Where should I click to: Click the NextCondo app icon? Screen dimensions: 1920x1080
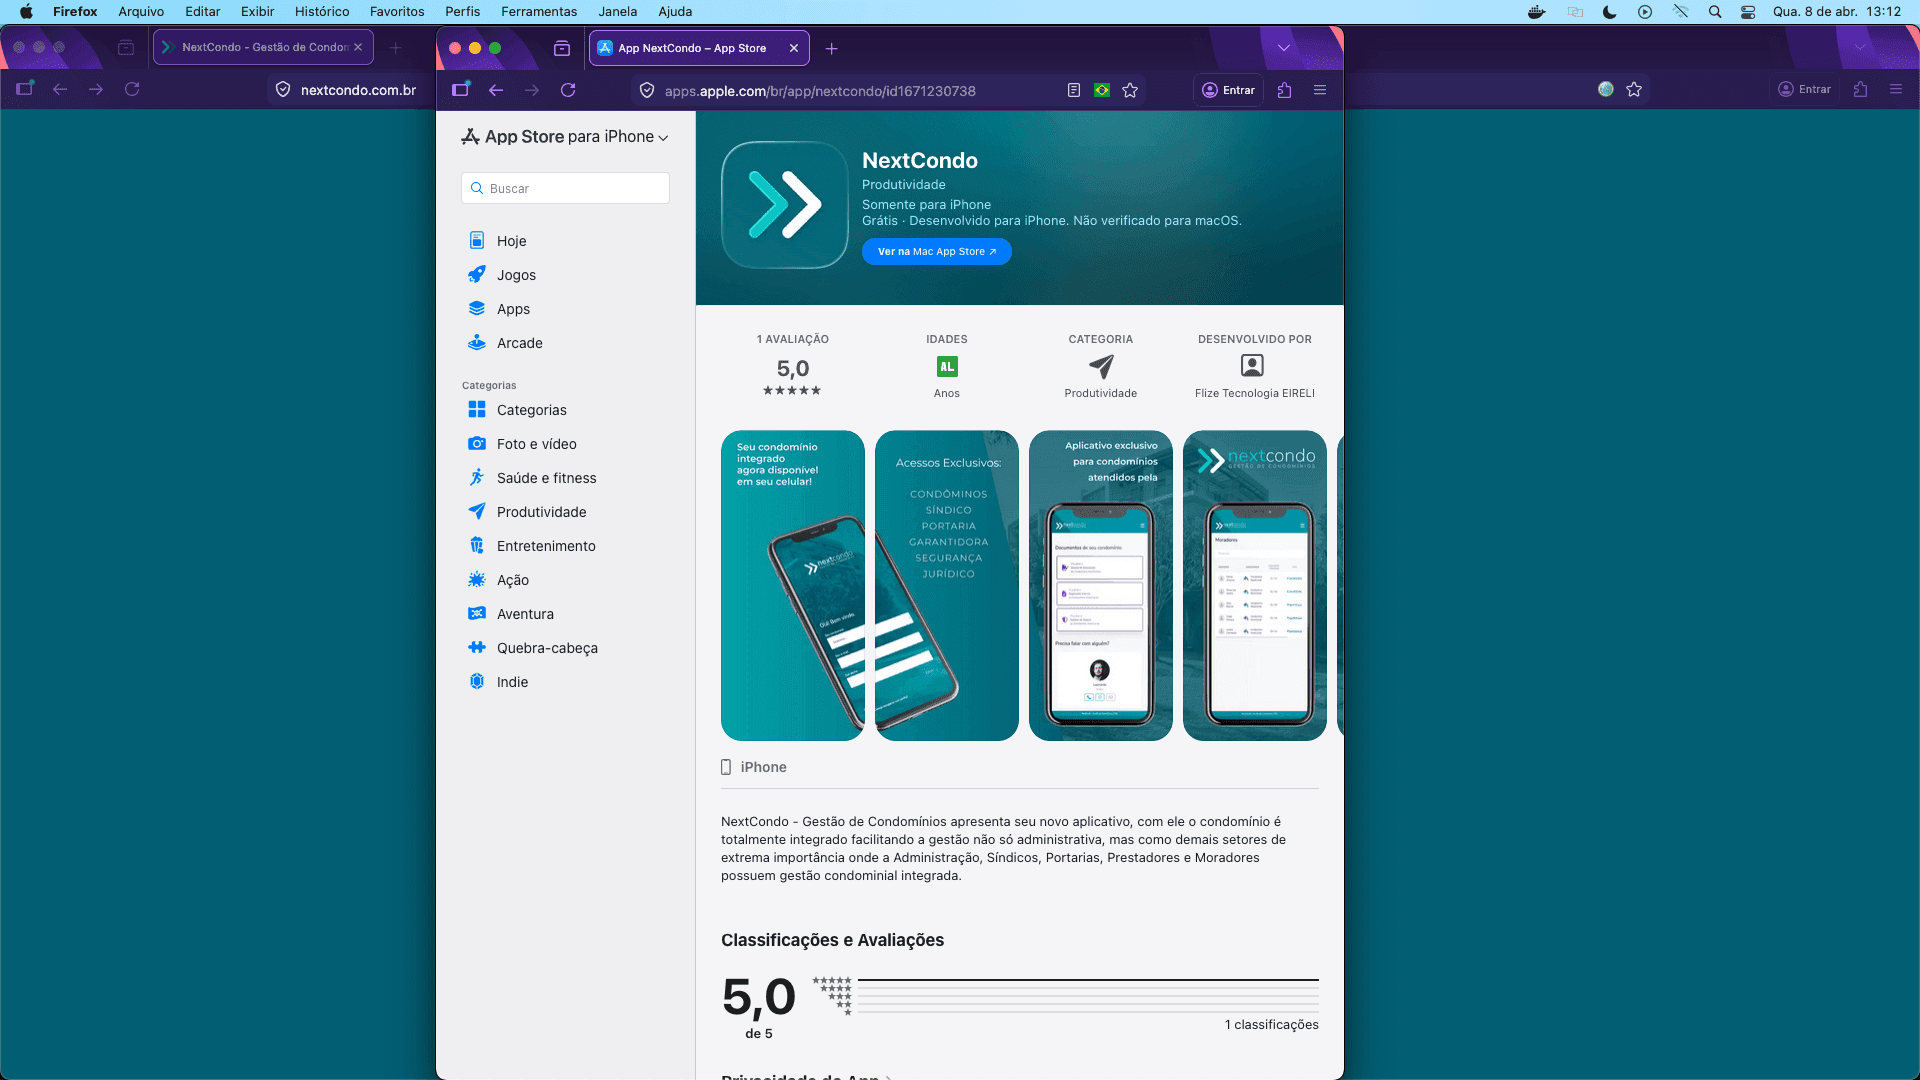[x=785, y=205]
